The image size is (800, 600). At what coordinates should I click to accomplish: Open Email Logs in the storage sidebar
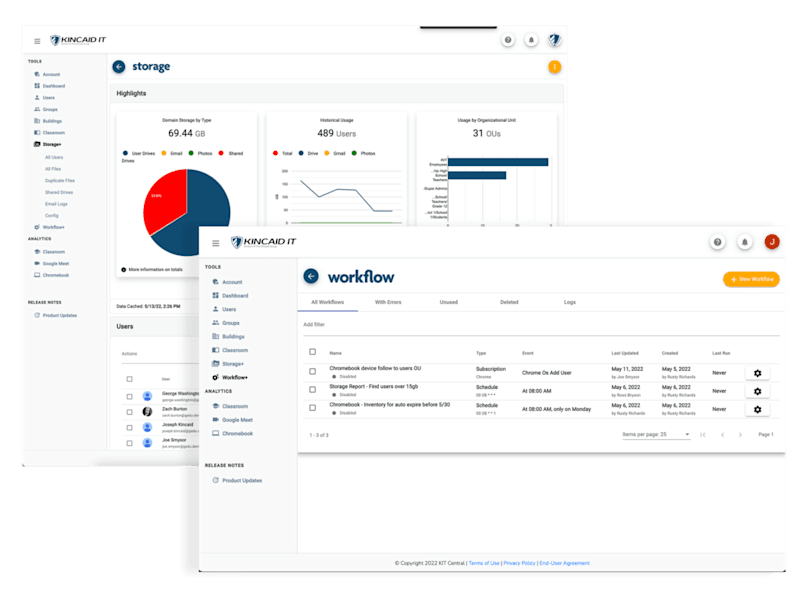coord(56,204)
